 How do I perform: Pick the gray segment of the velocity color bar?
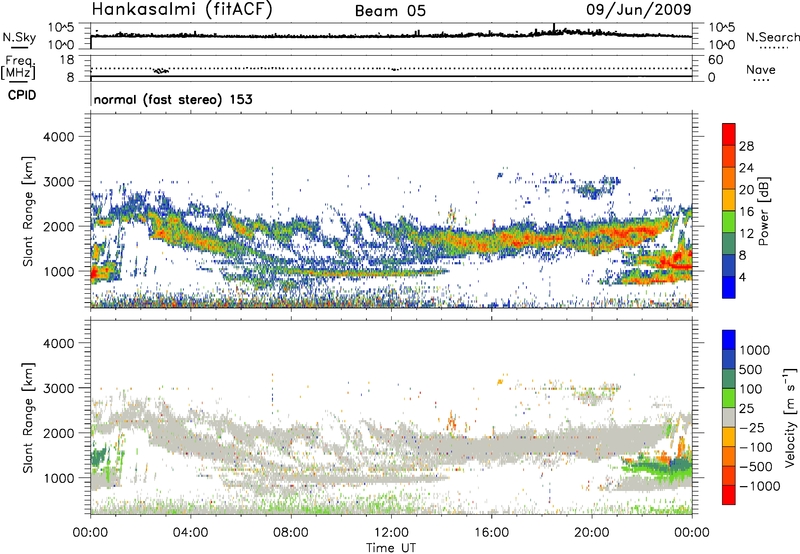(x=729, y=417)
